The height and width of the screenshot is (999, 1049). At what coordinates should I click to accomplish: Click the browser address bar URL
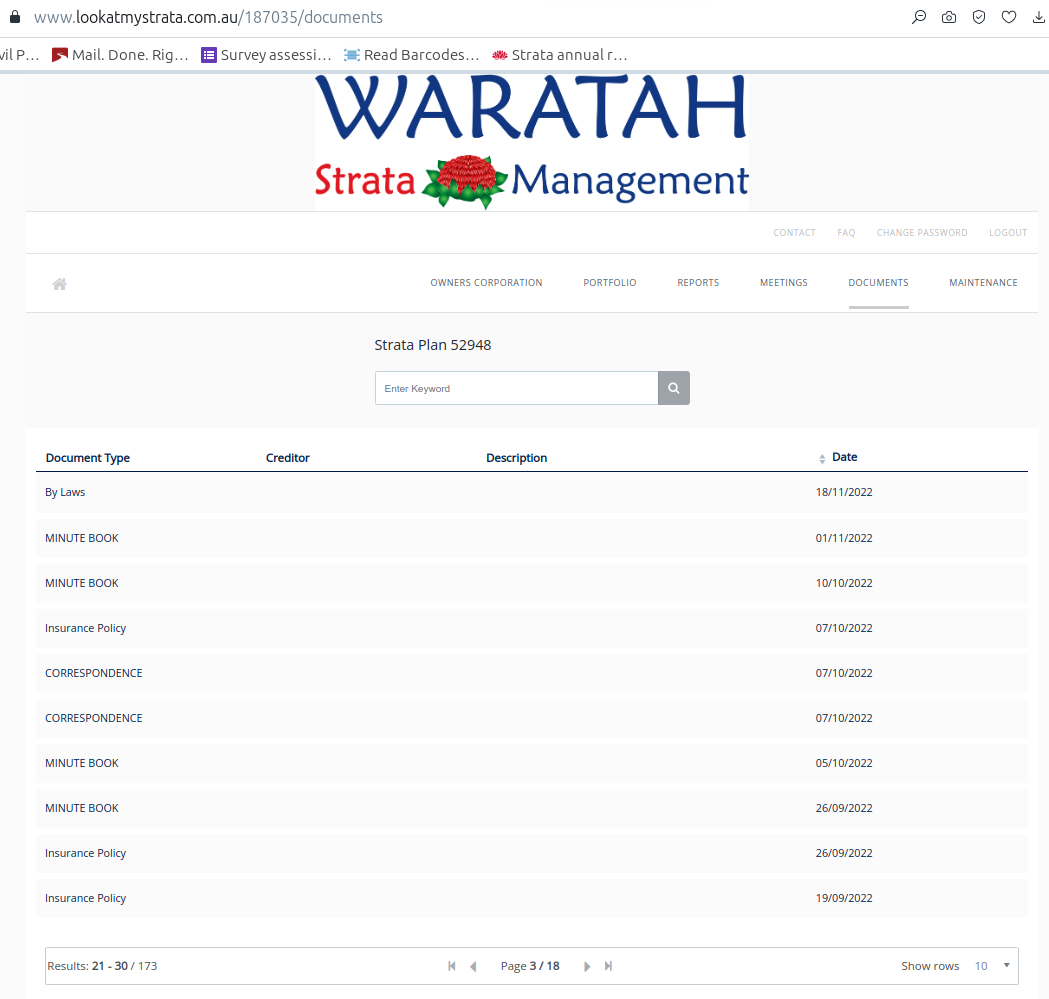coord(208,17)
